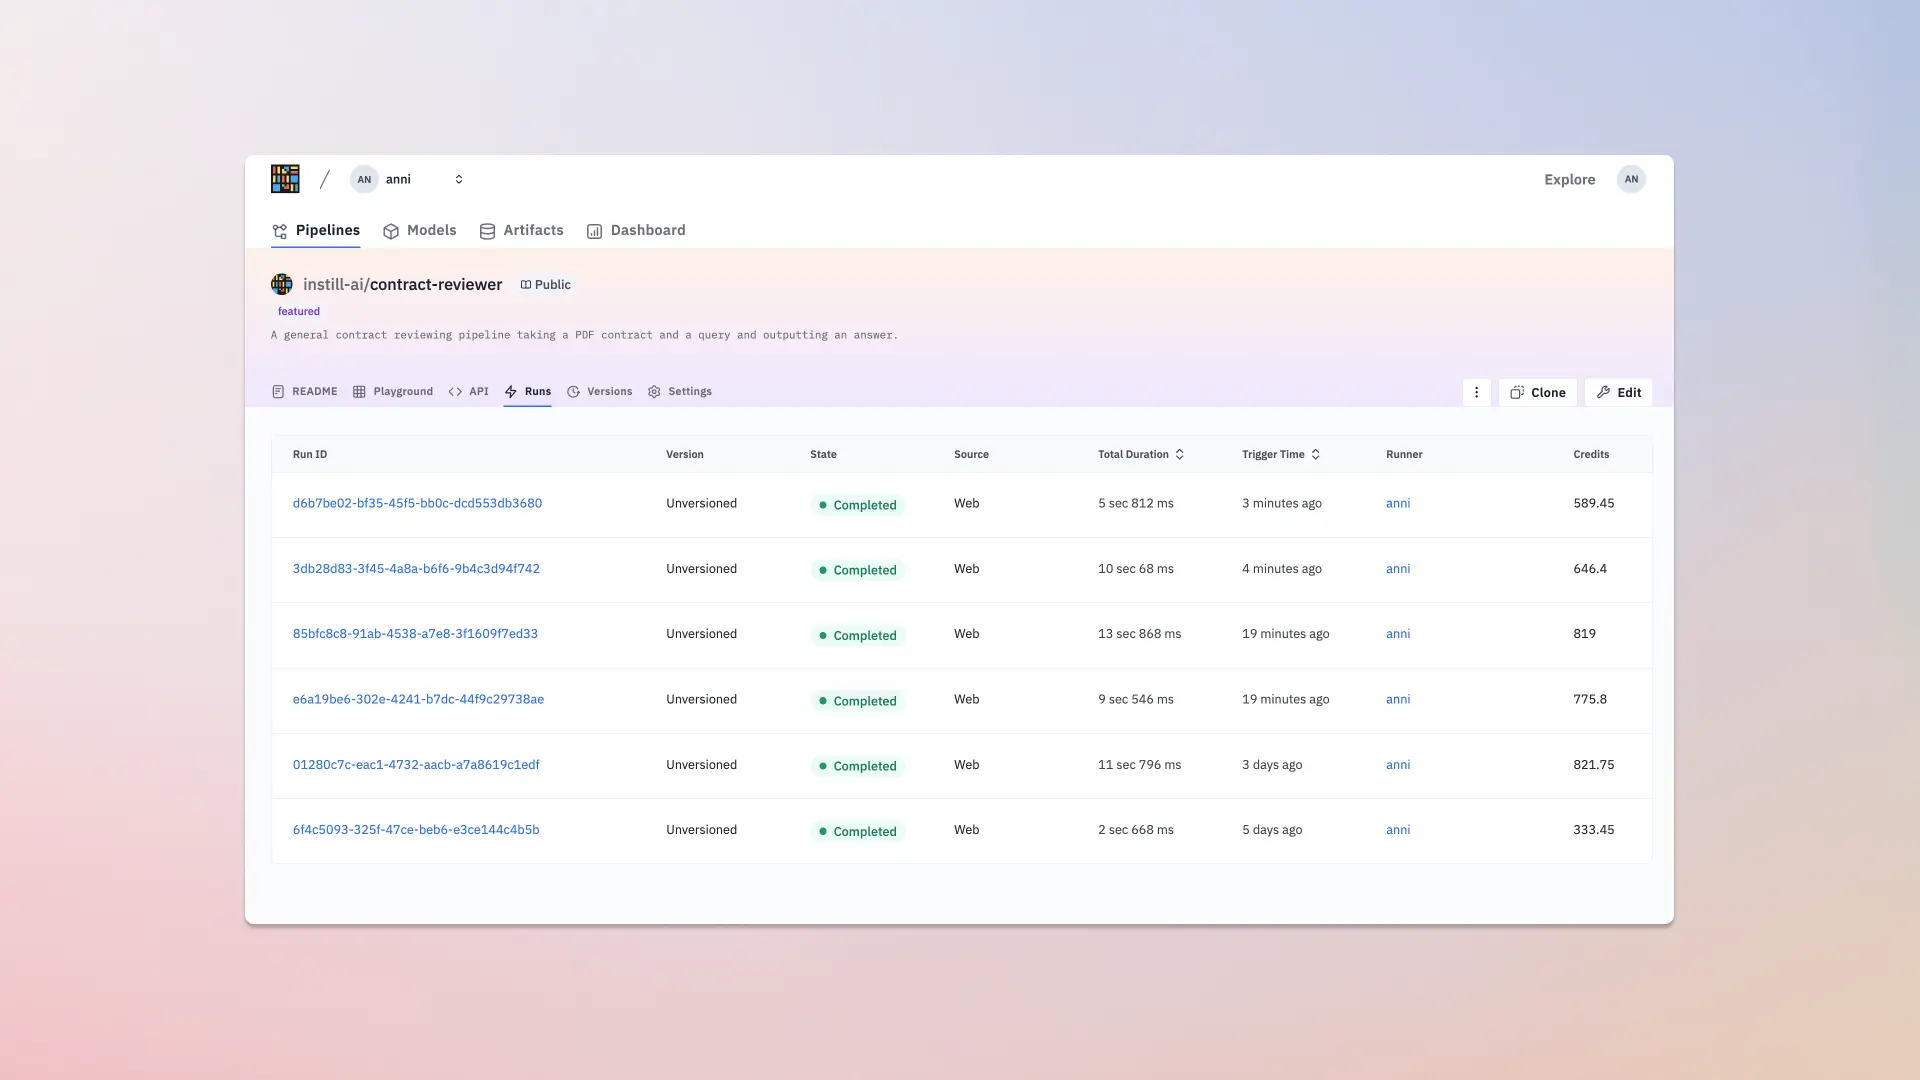1920x1080 pixels.
Task: Go to the Dashboard tab
Action: 636,230
